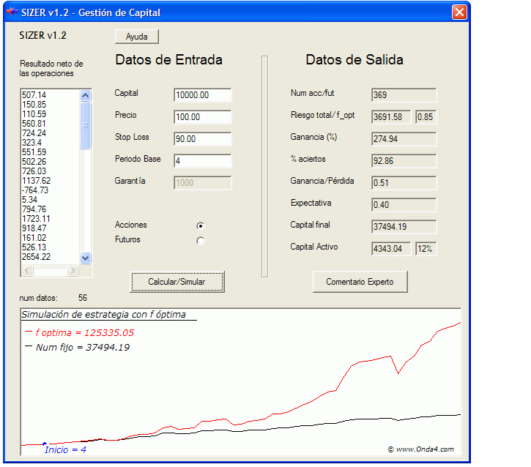Select list value 110.59
This screenshot has height=467, width=531.
click(x=34, y=114)
